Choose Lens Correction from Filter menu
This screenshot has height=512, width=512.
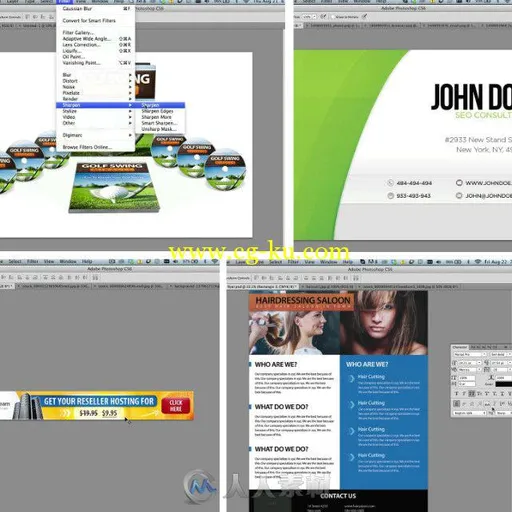(x=97, y=45)
